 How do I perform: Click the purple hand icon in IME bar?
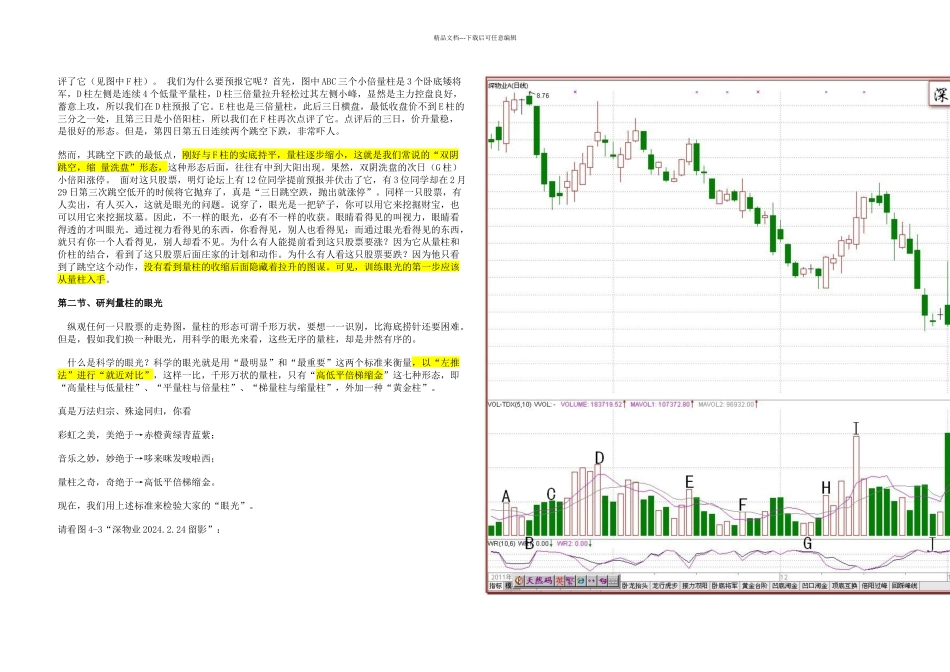click(603, 581)
